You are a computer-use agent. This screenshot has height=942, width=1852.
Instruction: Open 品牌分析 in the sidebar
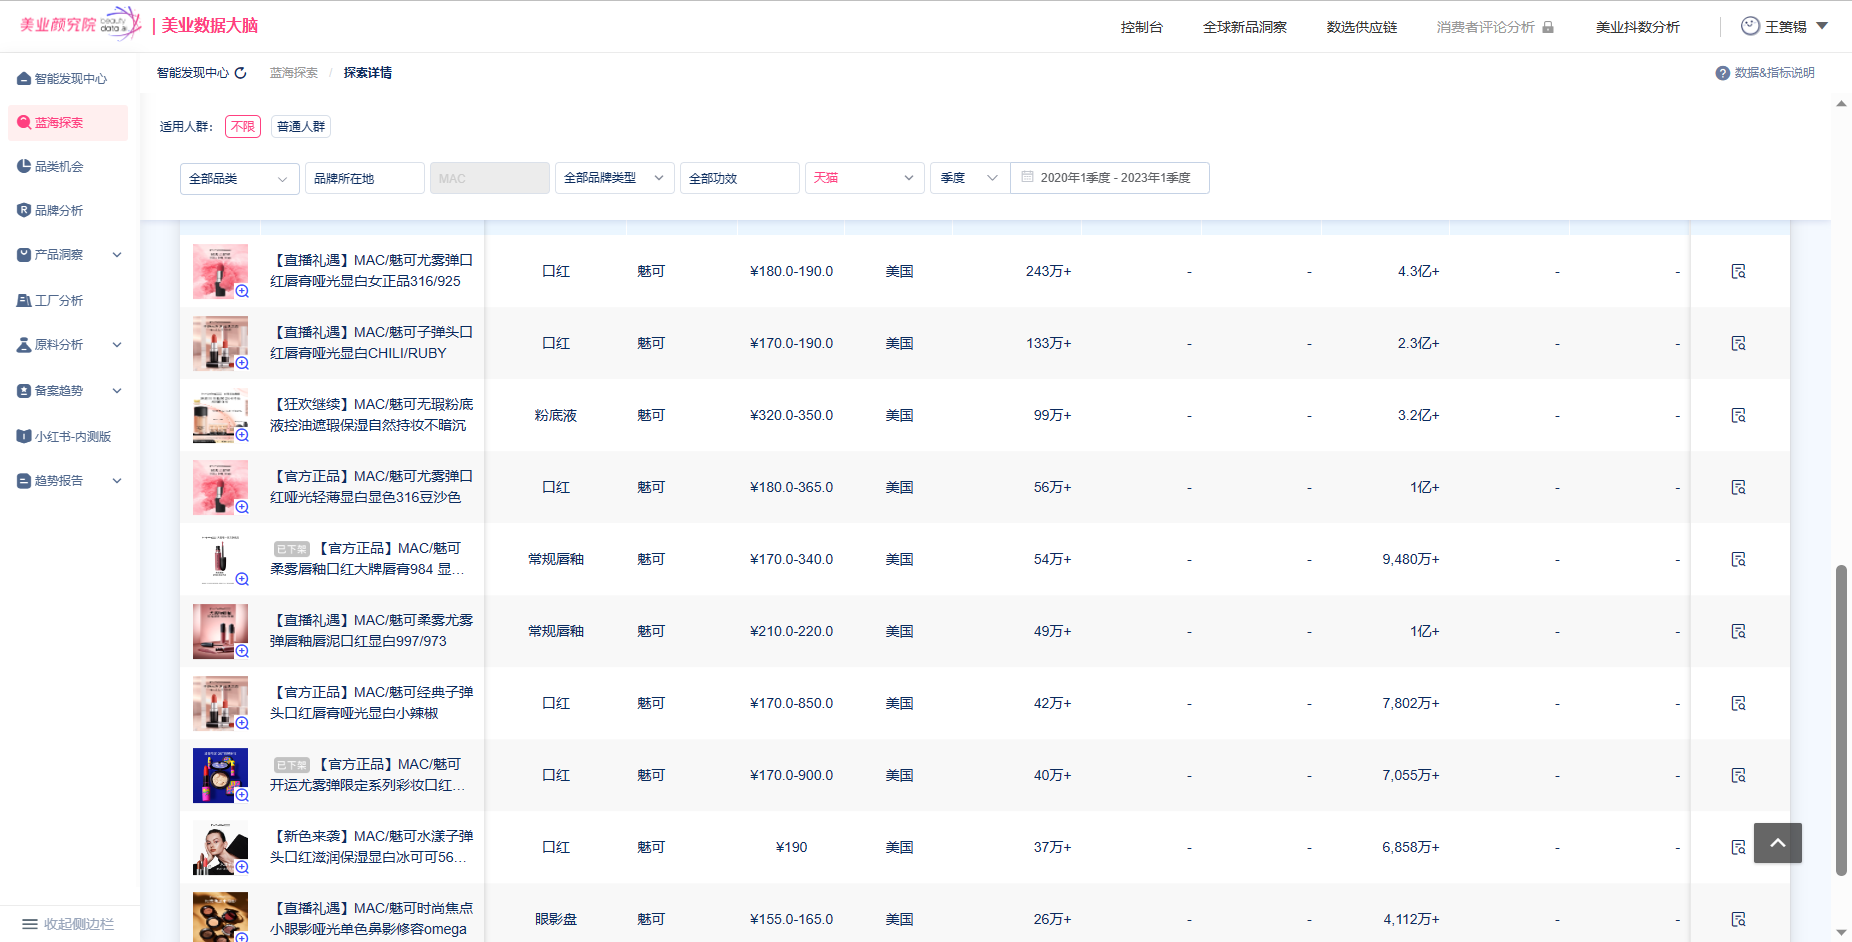[59, 211]
